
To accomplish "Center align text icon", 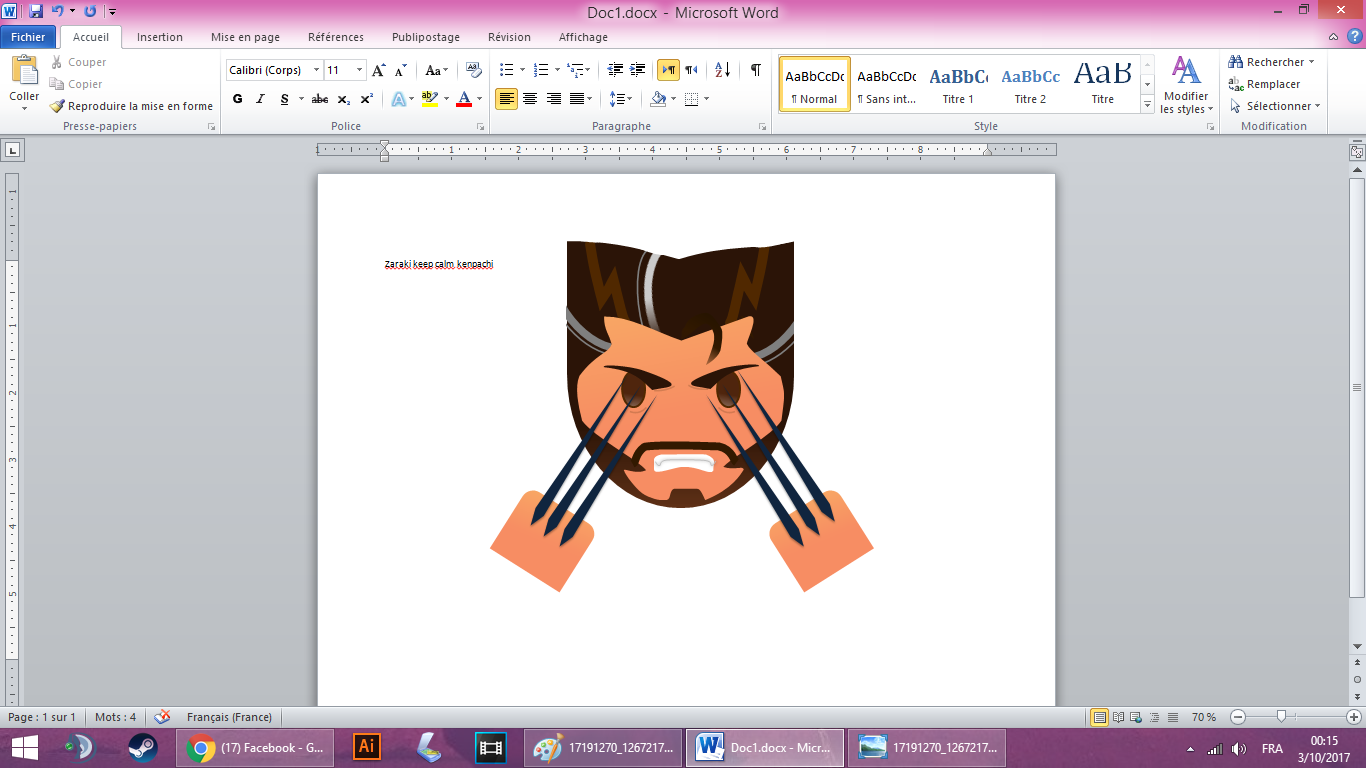I will 530,99.
